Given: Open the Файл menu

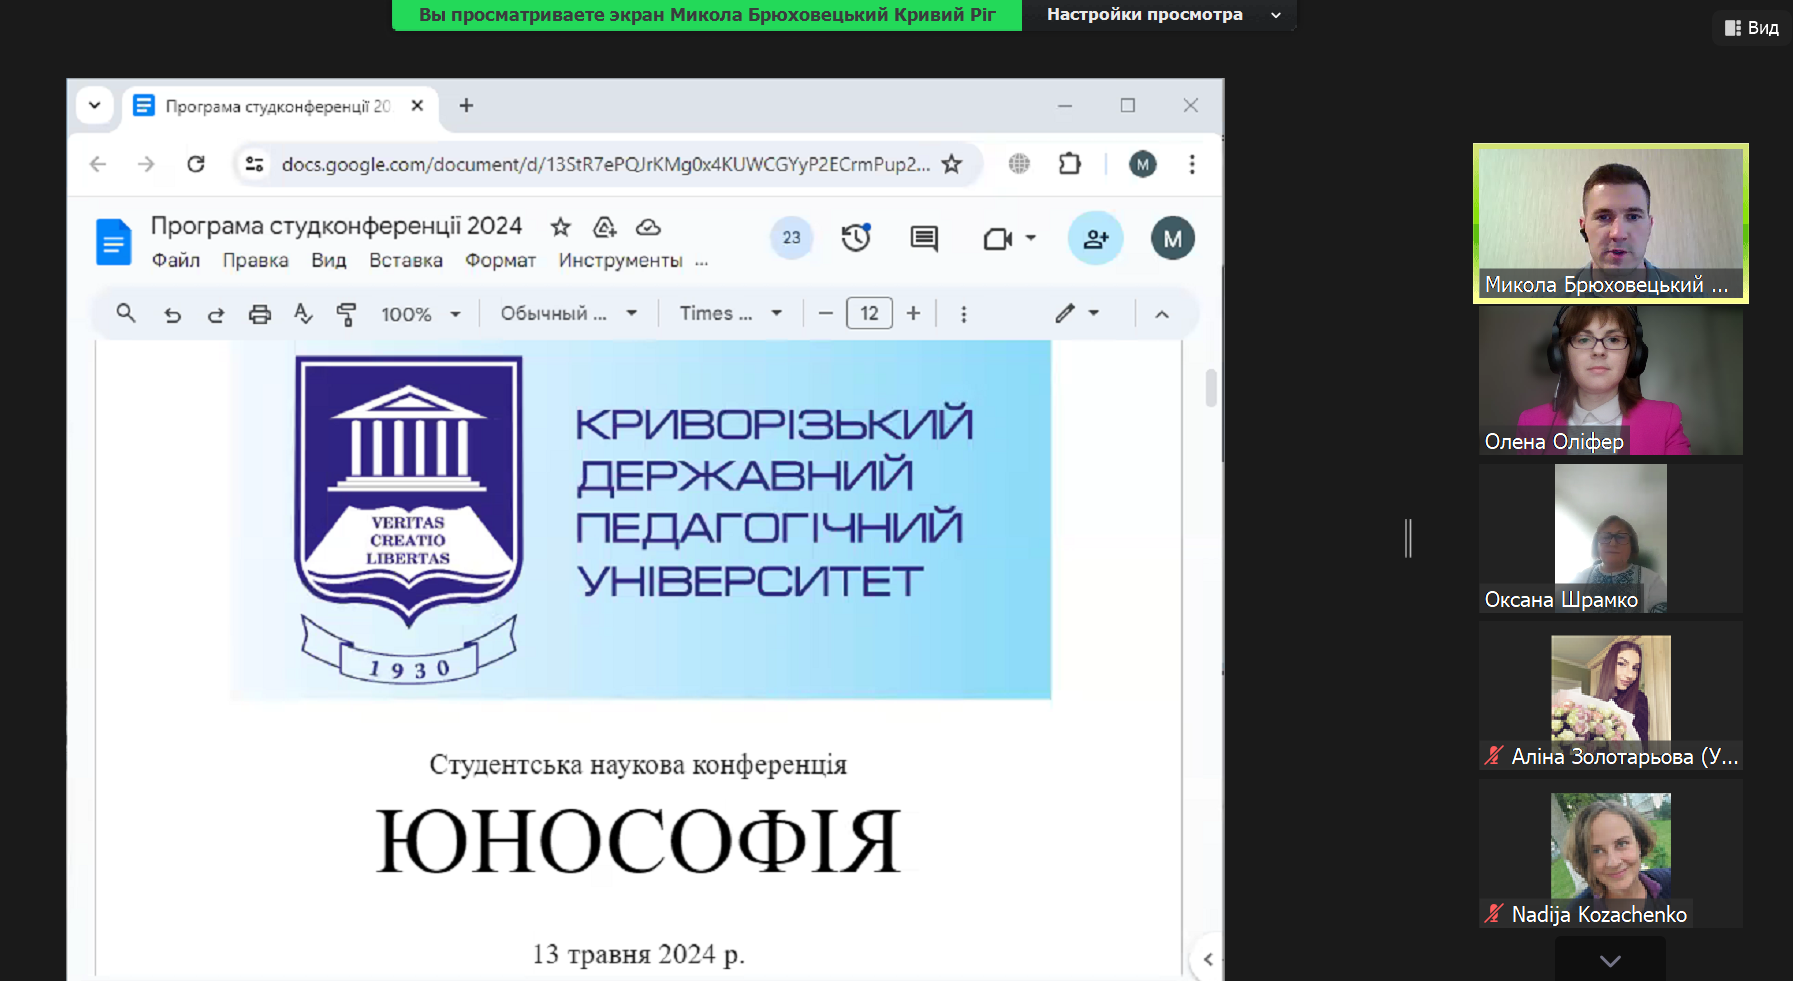Looking at the screenshot, I should pyautogui.click(x=176, y=260).
